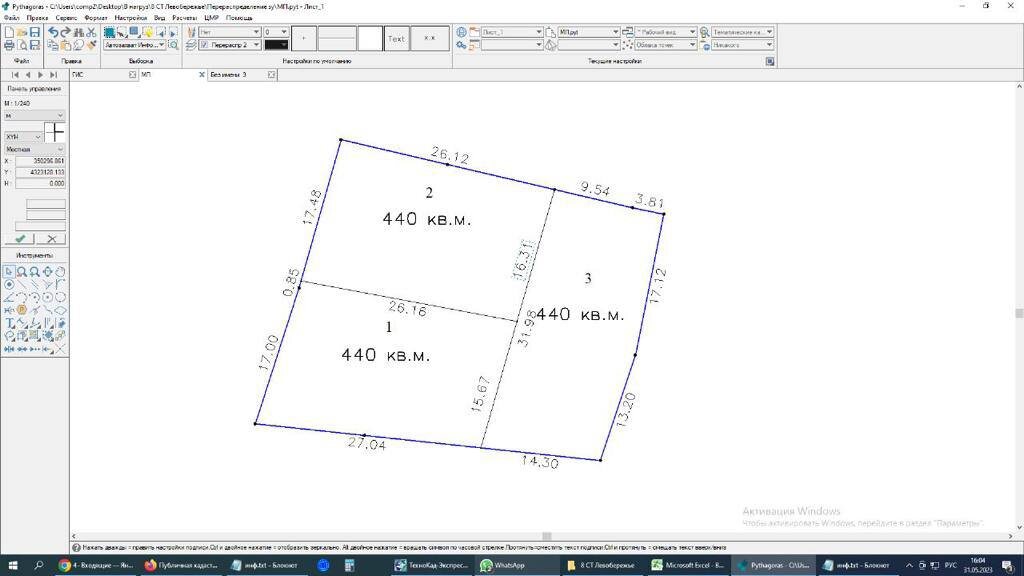Viewport: 1024px width, 576px height.
Task: Open Microsoft Excel in the taskbar
Action: click(x=688, y=566)
